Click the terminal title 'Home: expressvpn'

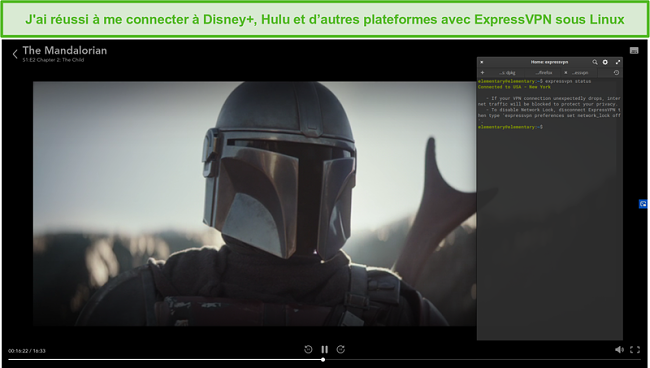pyautogui.click(x=549, y=62)
